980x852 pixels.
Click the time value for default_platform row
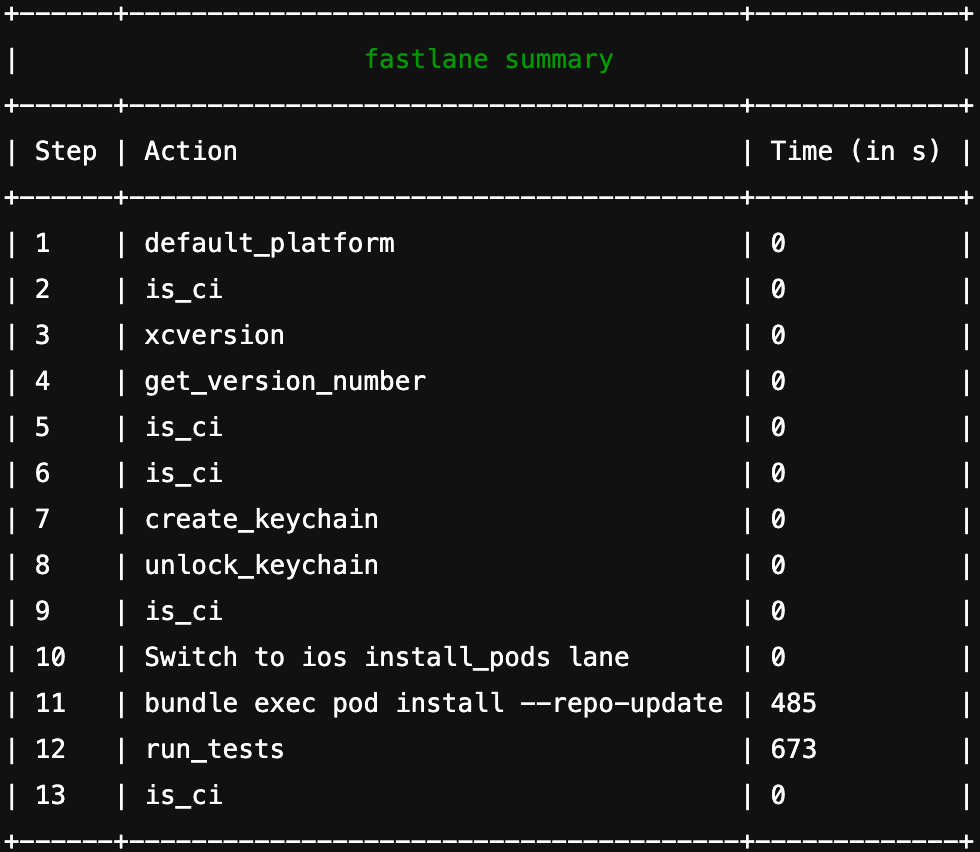[778, 244]
